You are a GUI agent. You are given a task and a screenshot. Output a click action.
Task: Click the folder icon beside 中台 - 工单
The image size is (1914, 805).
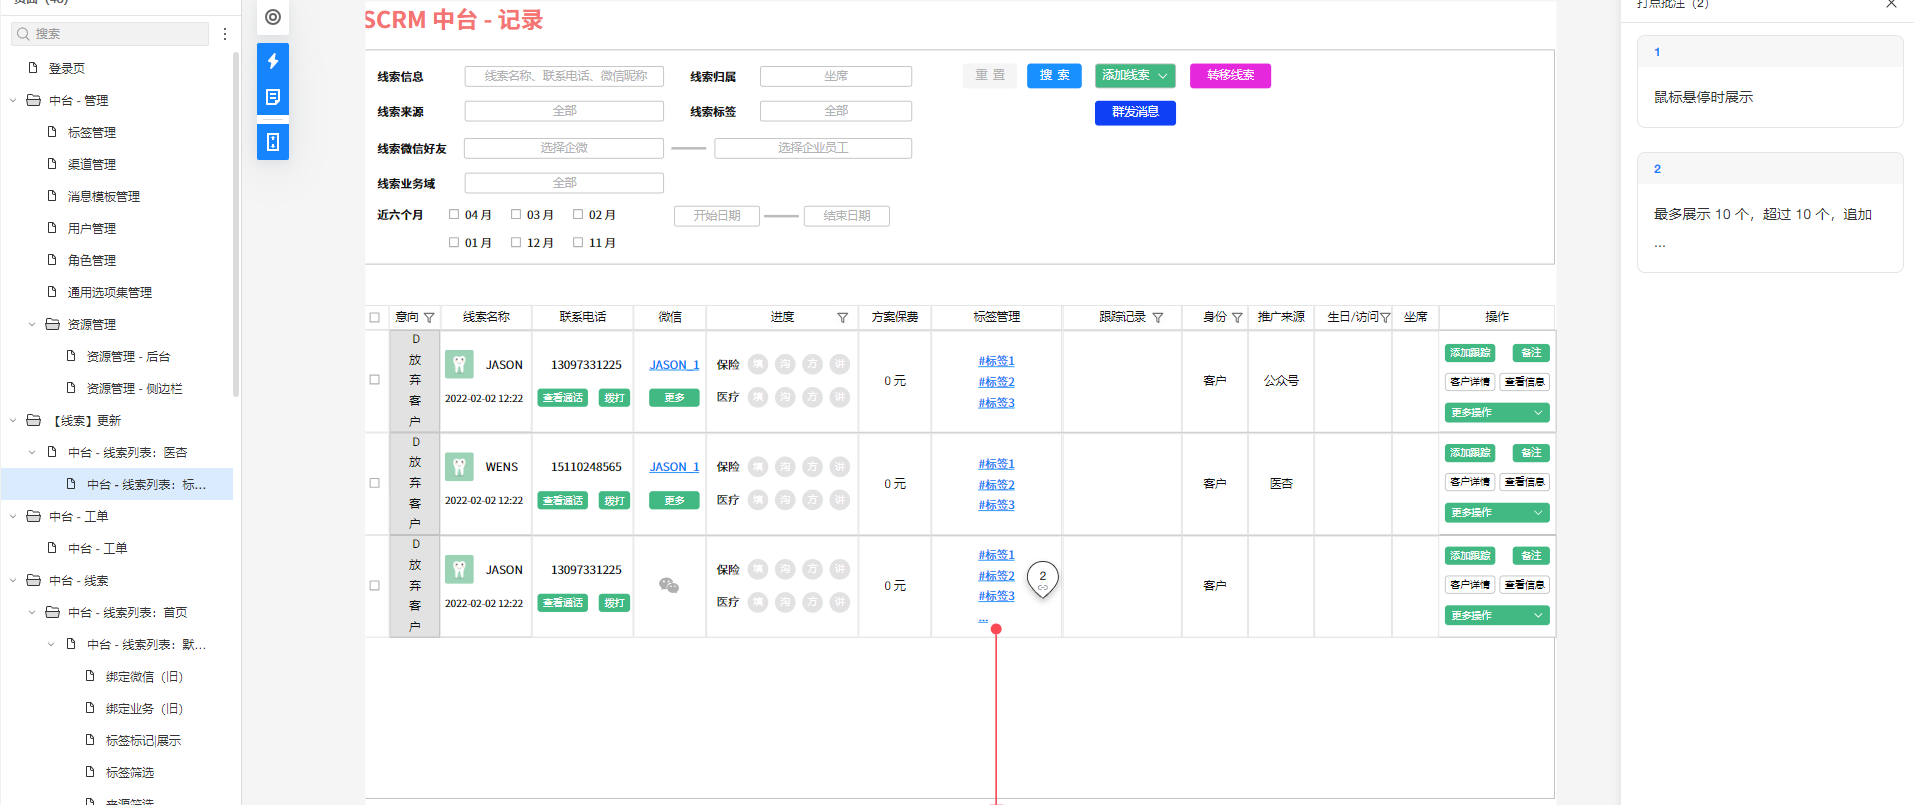click(33, 516)
